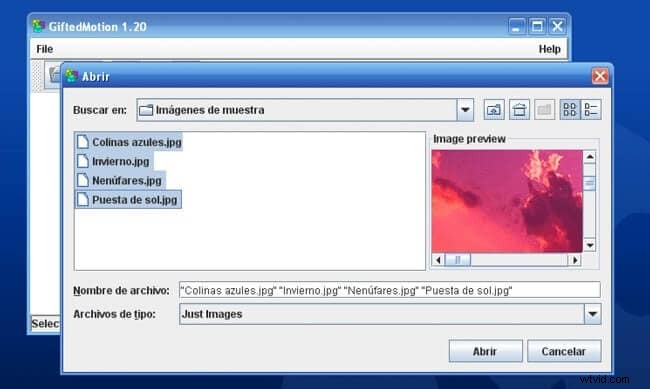Select Puesta de sol.jpg file name

pyautogui.click(x=135, y=199)
